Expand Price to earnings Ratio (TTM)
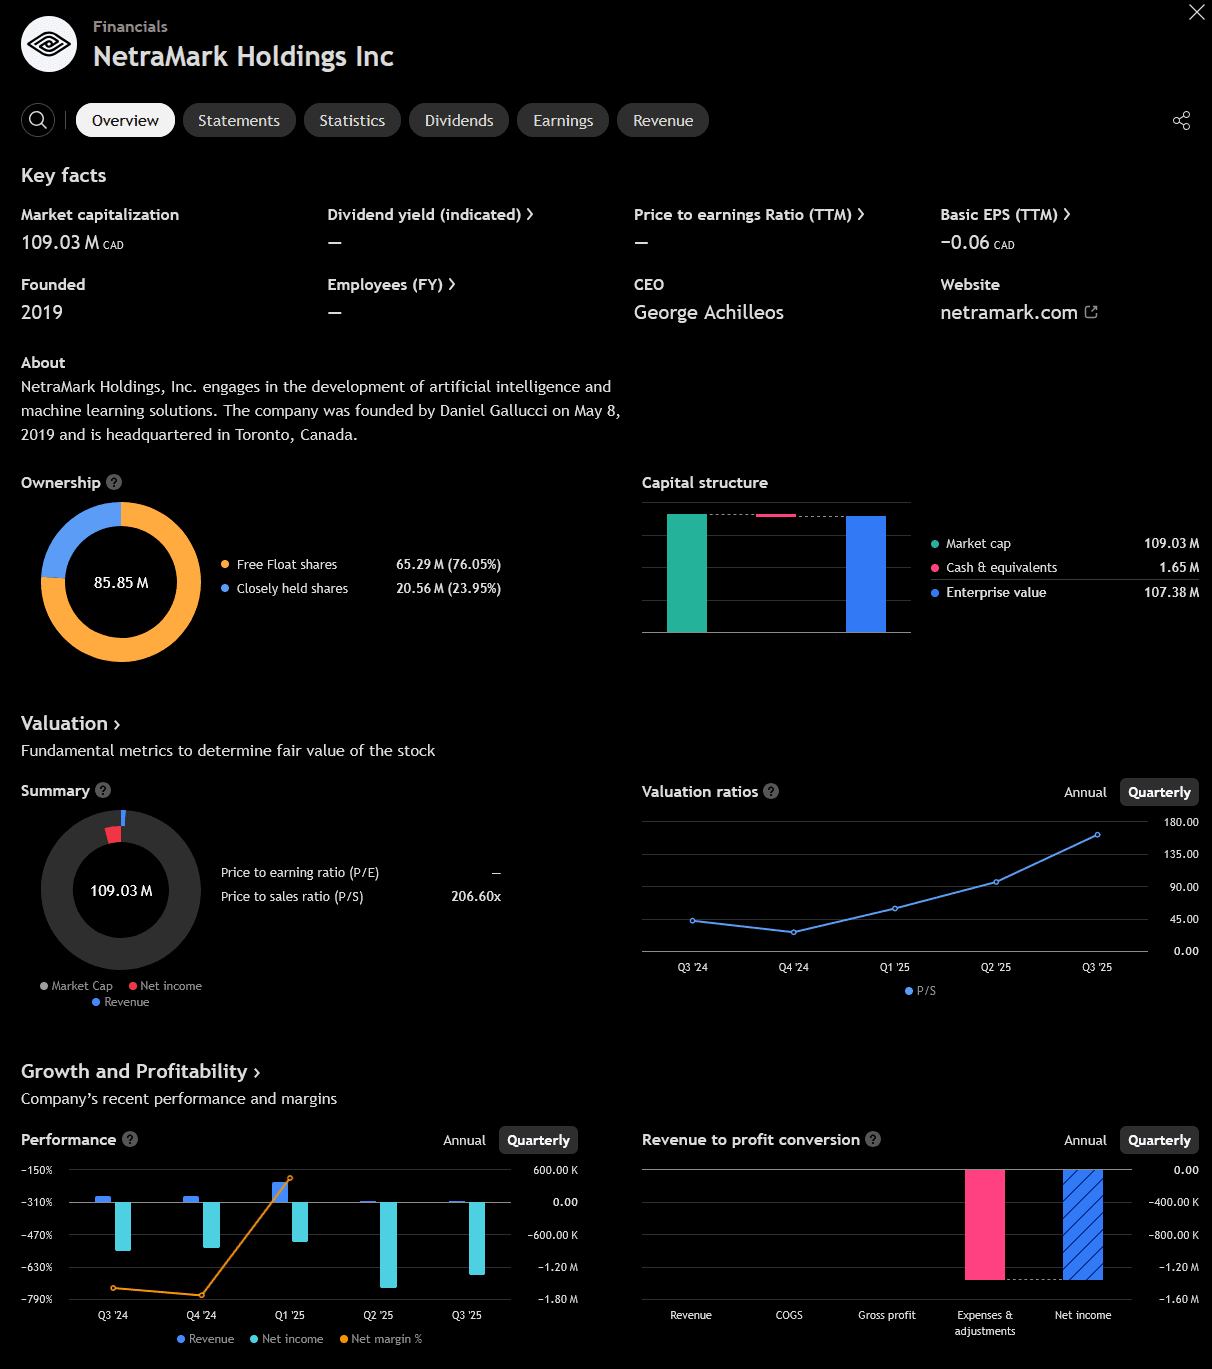Viewport: 1212px width, 1369px height. pos(749,214)
